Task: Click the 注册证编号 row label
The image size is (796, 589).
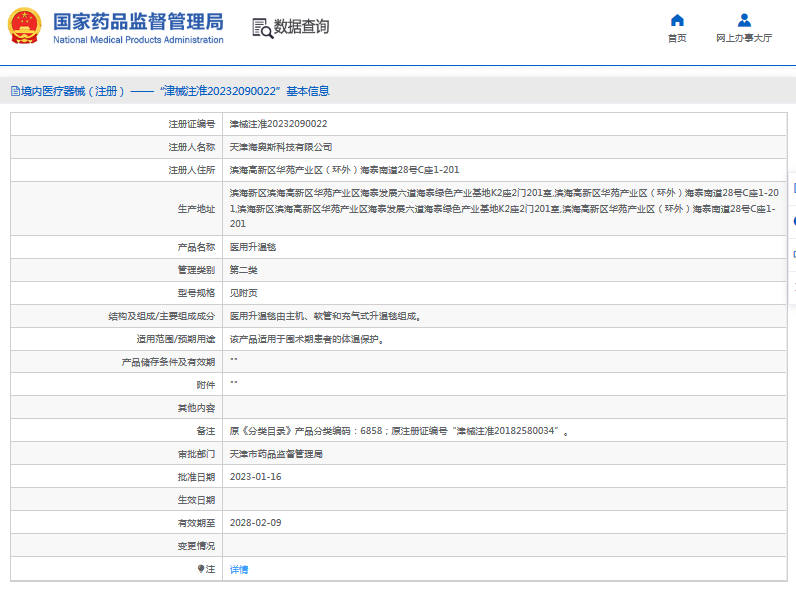Action: (191, 124)
